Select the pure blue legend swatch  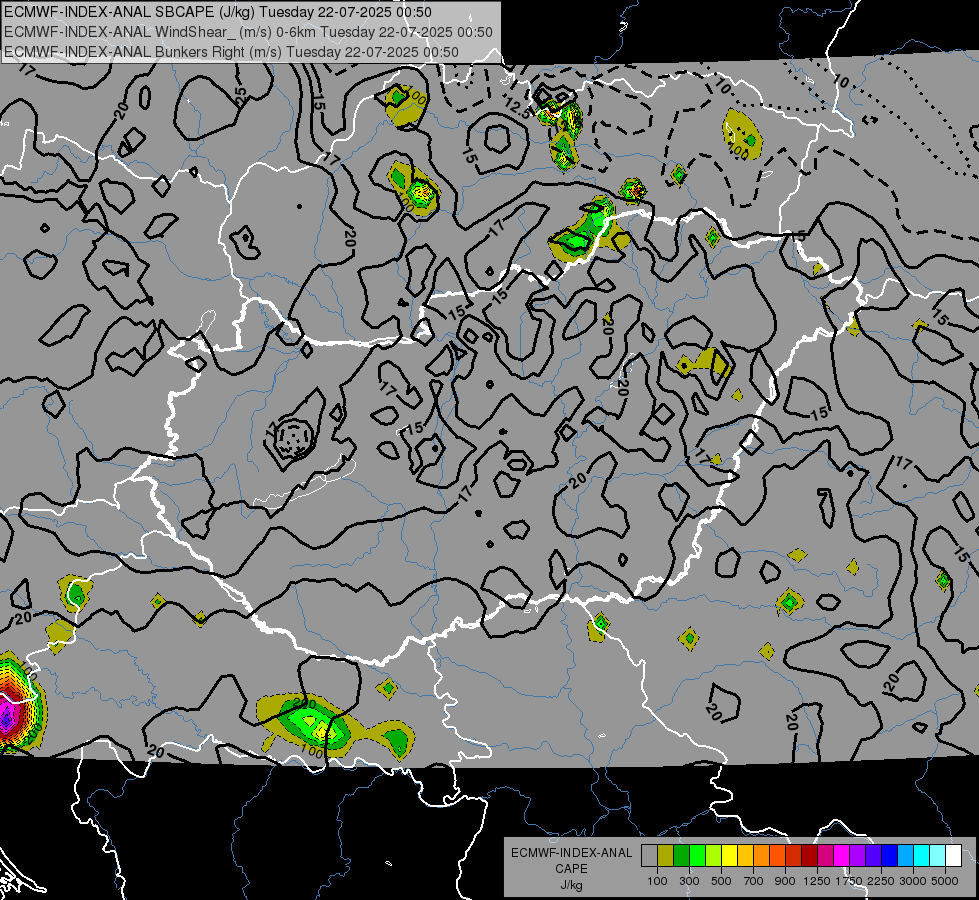[890, 856]
